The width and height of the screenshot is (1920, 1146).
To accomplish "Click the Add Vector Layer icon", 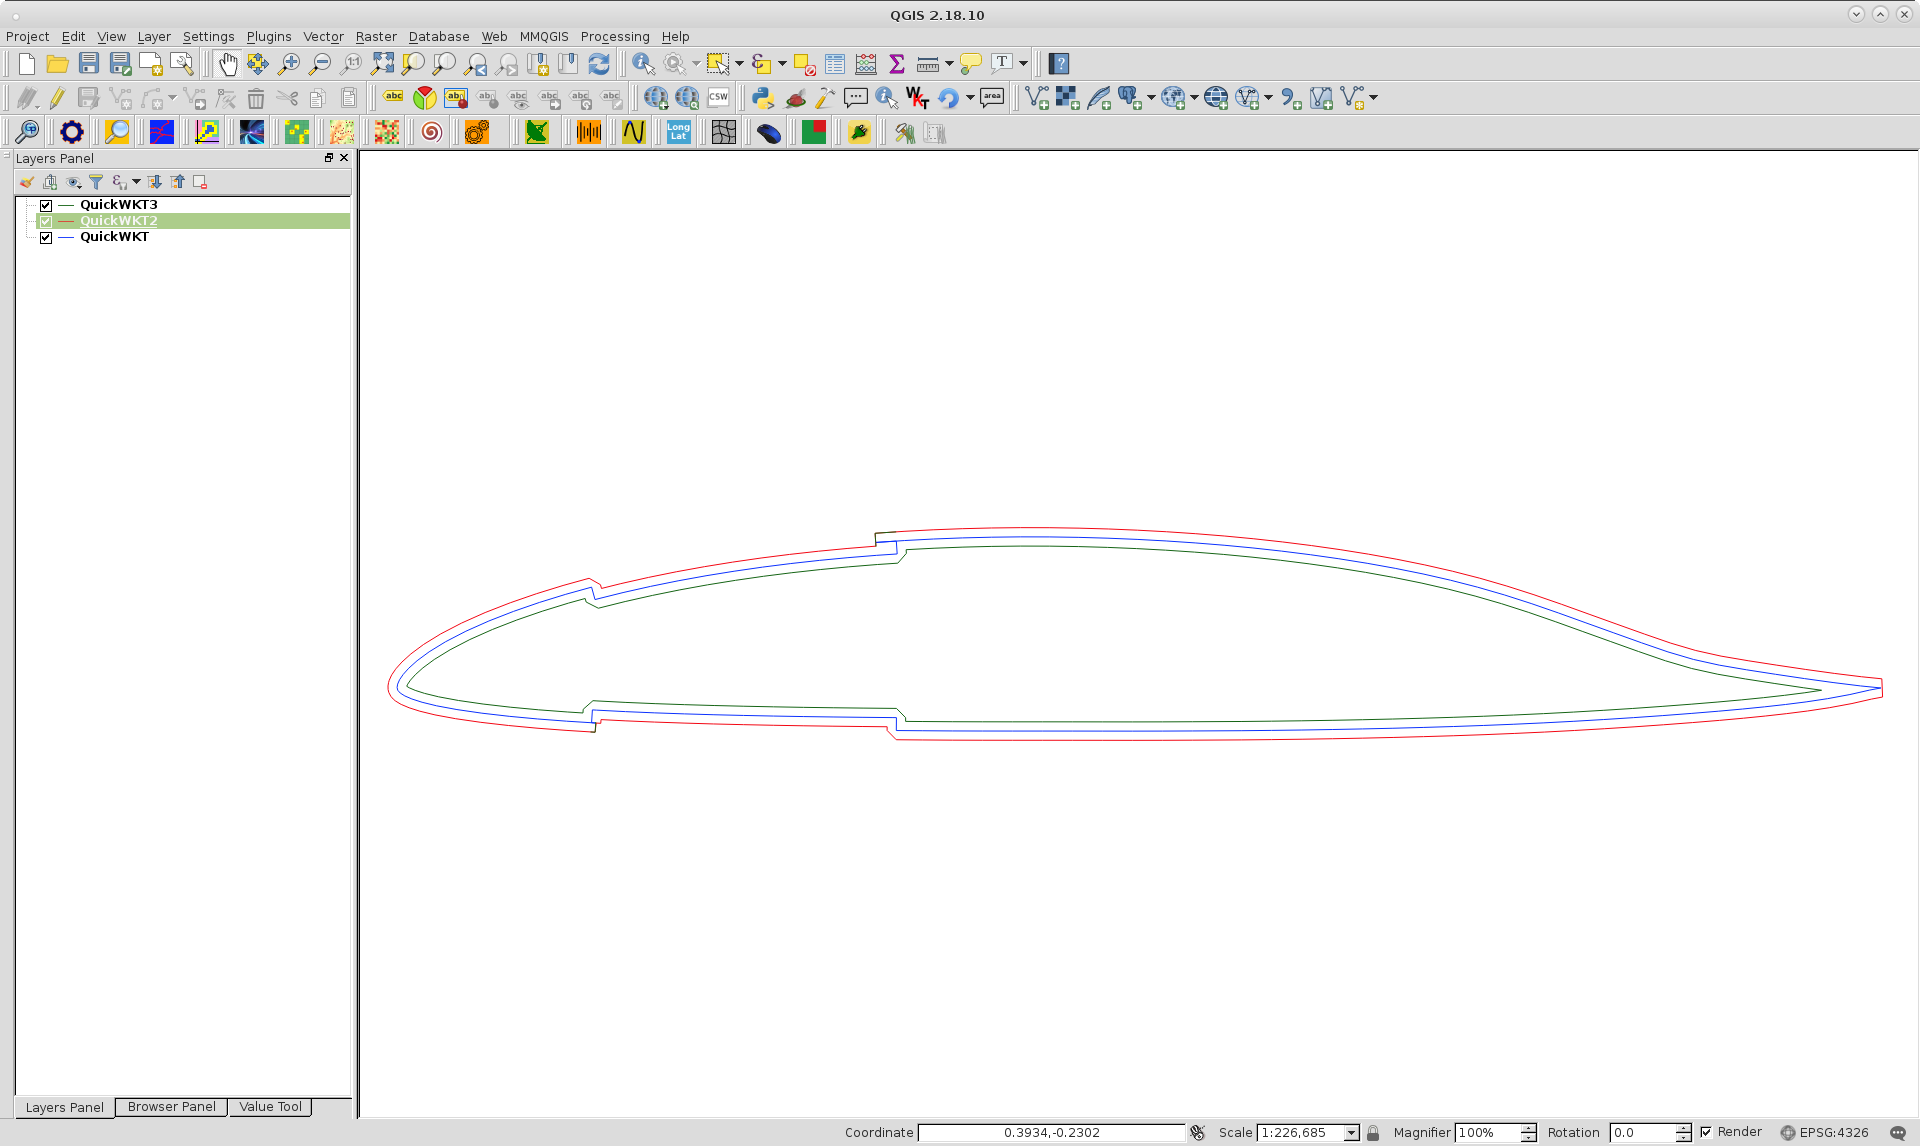I will point(1037,98).
